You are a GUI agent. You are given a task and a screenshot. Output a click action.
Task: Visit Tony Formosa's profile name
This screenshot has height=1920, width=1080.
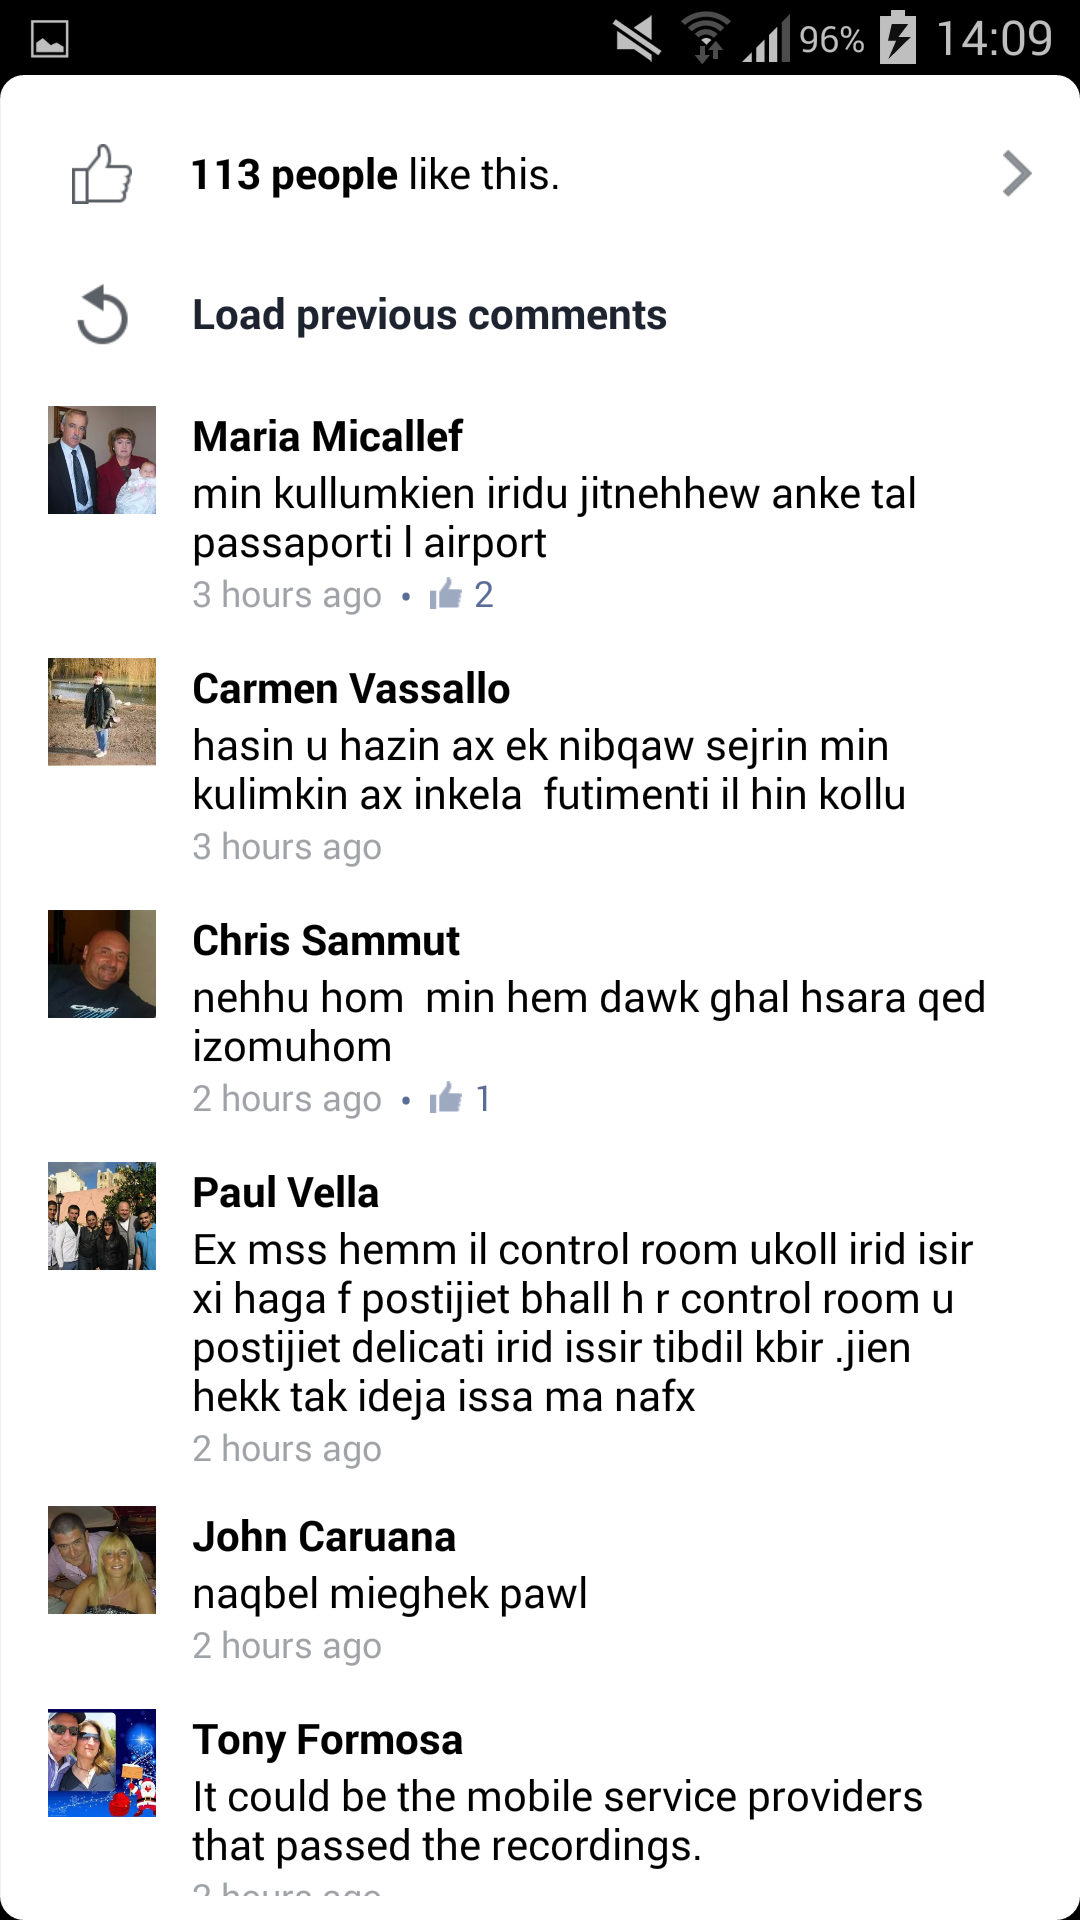coord(328,1741)
